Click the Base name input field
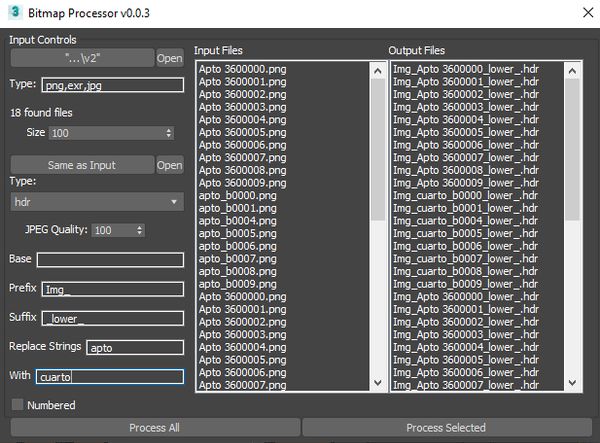 point(110,260)
